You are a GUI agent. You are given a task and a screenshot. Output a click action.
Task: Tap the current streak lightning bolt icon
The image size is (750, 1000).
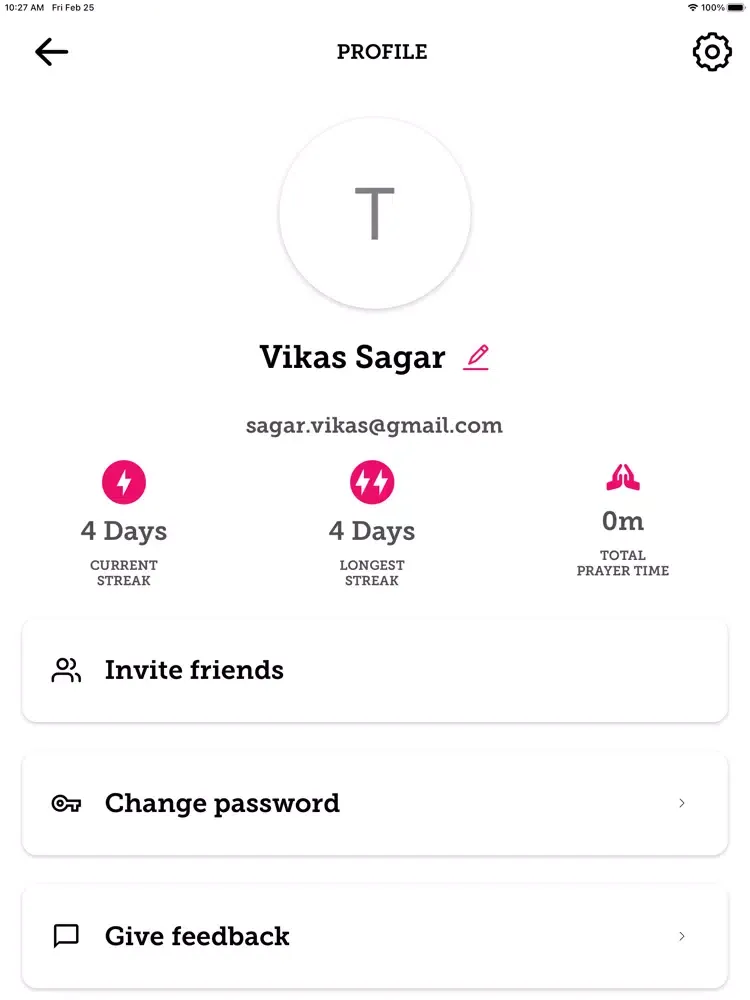pos(124,482)
